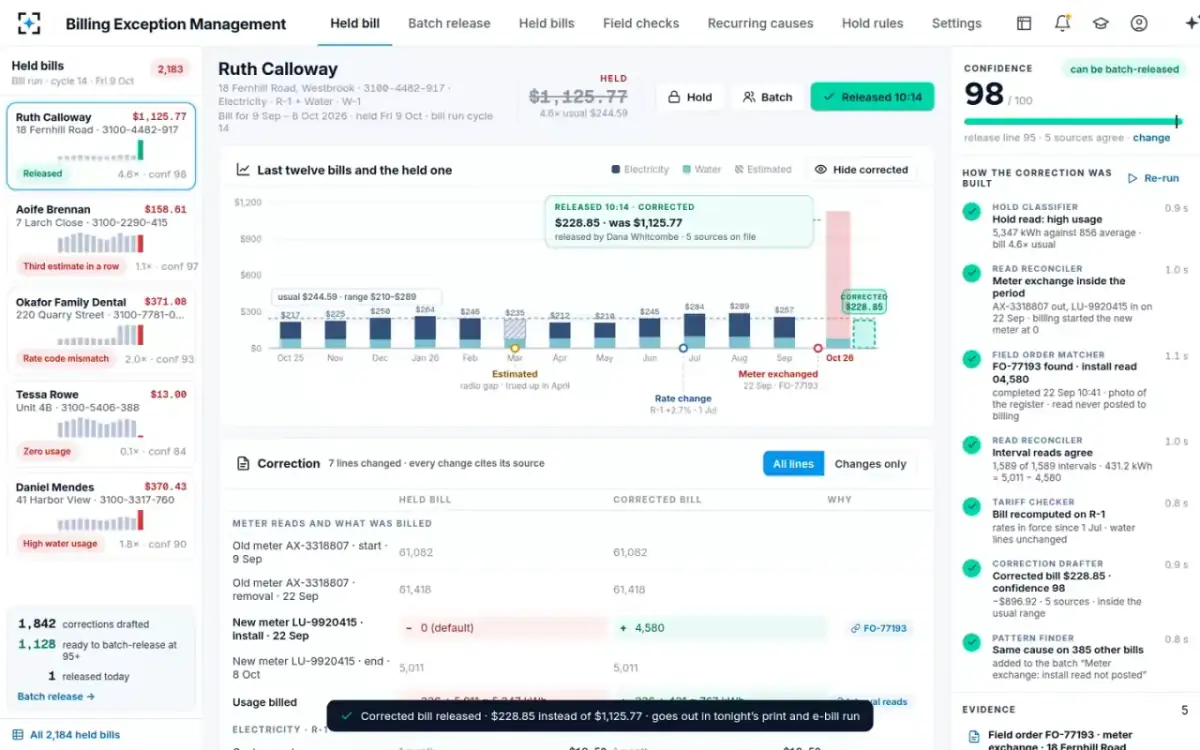Follow the Batch release arrow link
Viewport: 1200px width, 750px height.
pyautogui.click(x=56, y=696)
